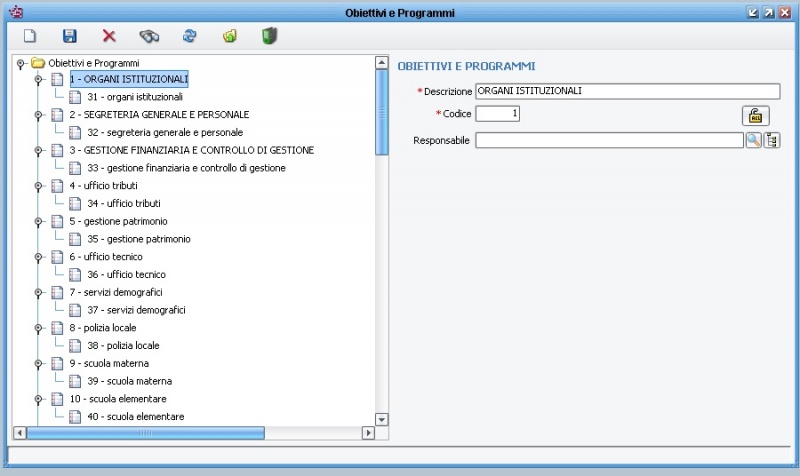Image resolution: width=800 pixels, height=476 pixels.
Task: Collapse the 1 - ORGANI ISTITUZIONALI node
Action: pyautogui.click(x=38, y=79)
